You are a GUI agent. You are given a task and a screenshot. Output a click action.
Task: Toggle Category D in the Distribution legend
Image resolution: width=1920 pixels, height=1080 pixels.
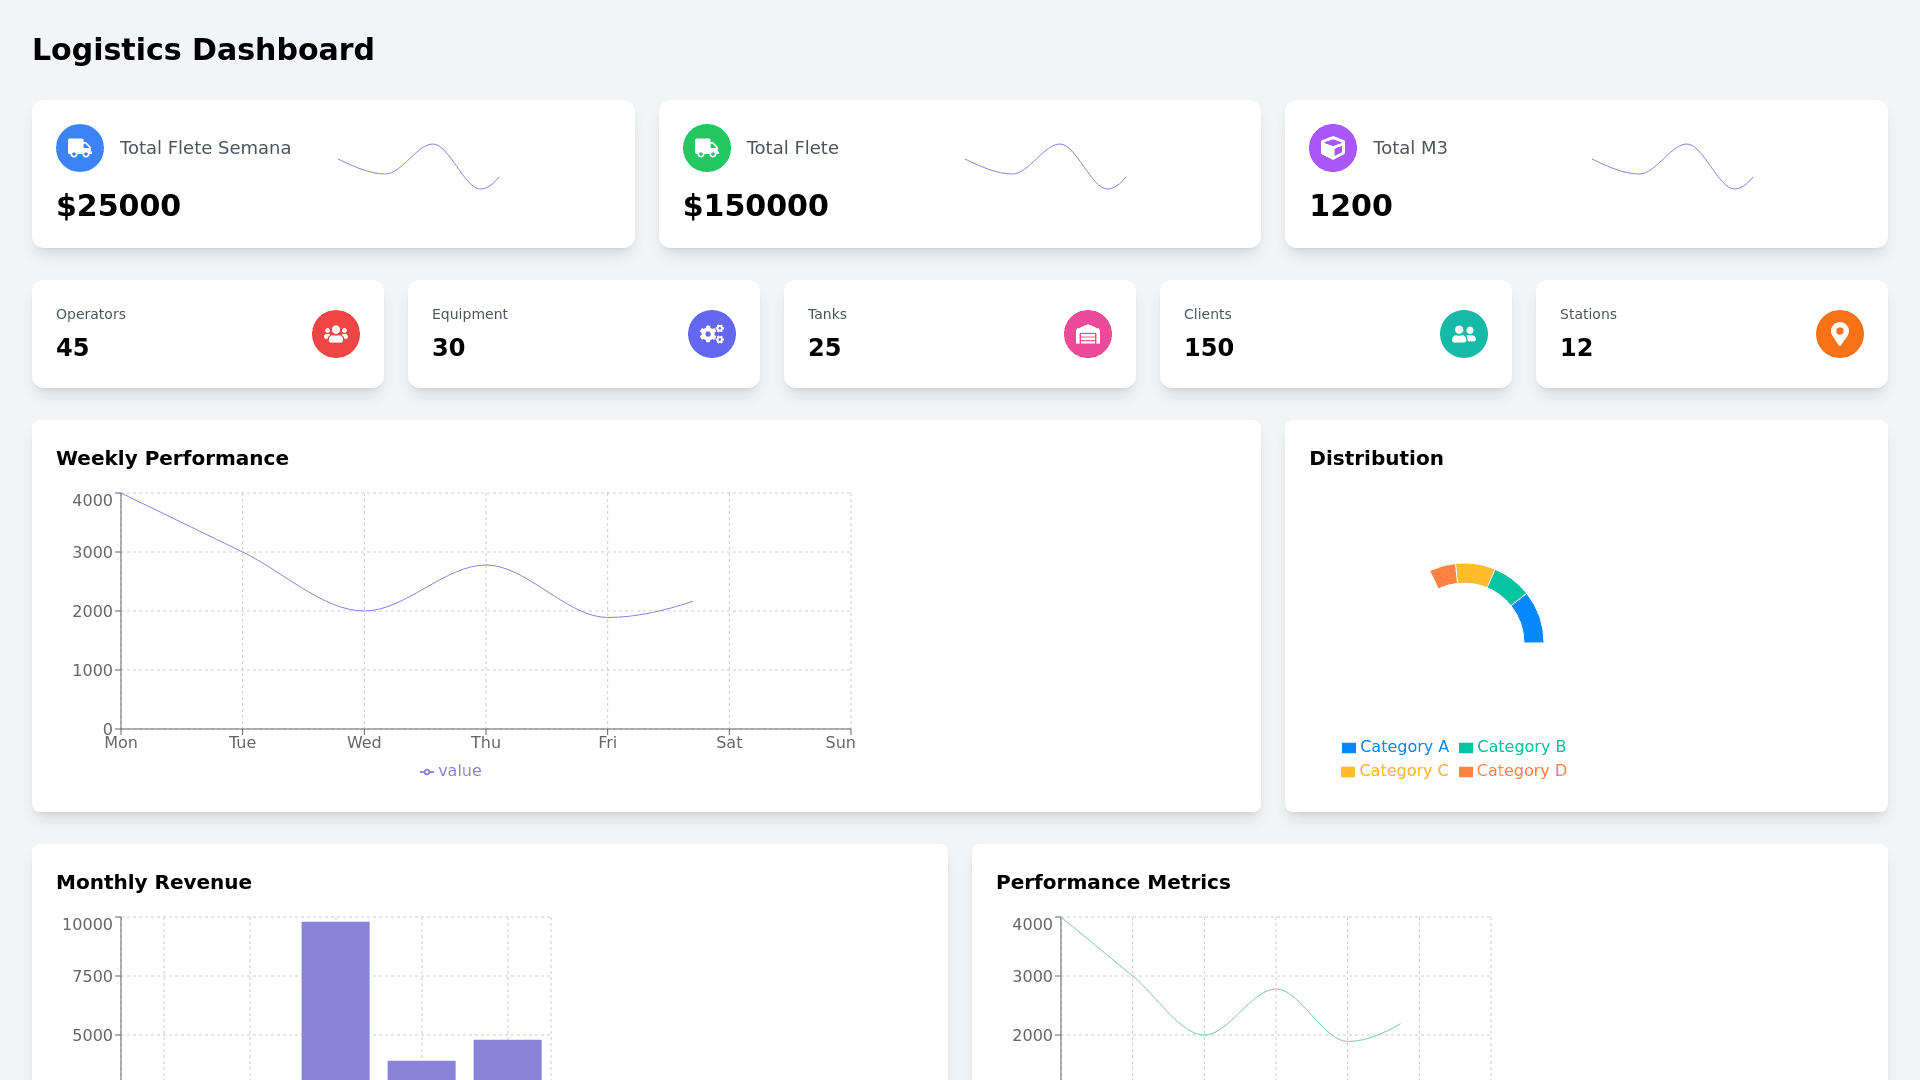(1512, 771)
